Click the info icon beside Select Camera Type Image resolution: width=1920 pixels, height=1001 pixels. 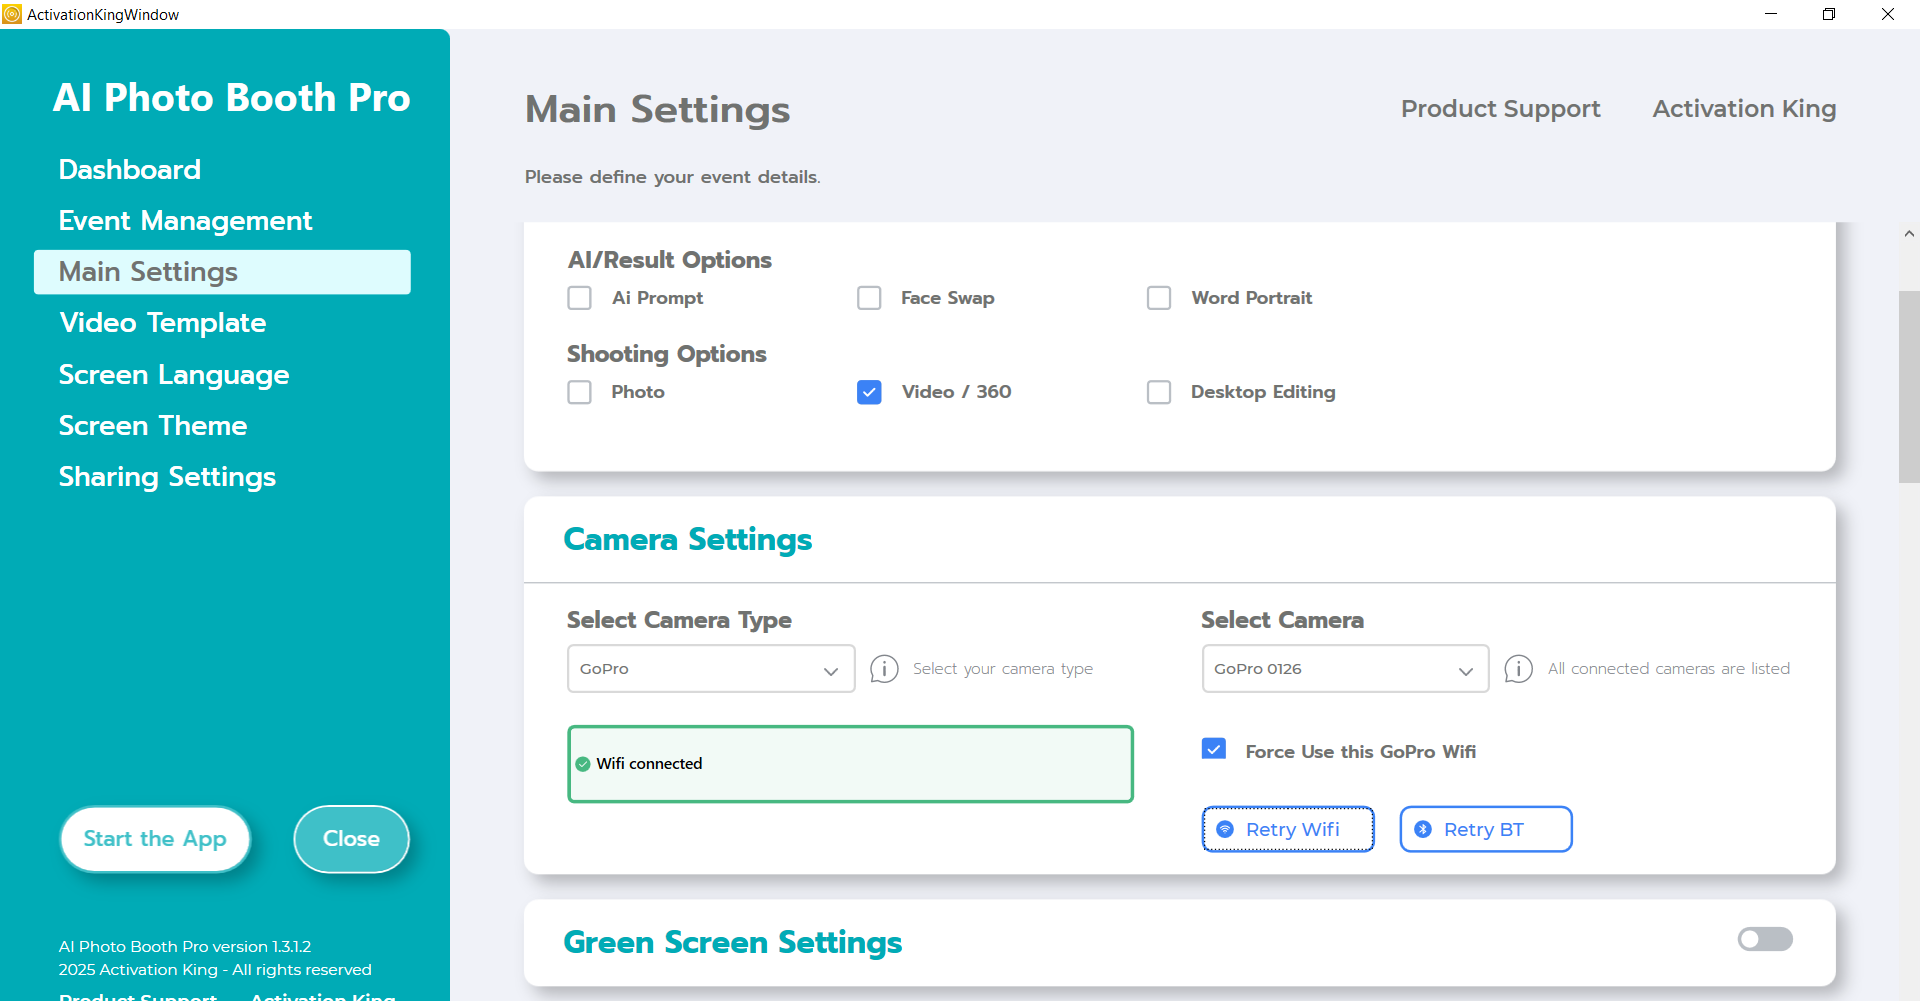884,669
